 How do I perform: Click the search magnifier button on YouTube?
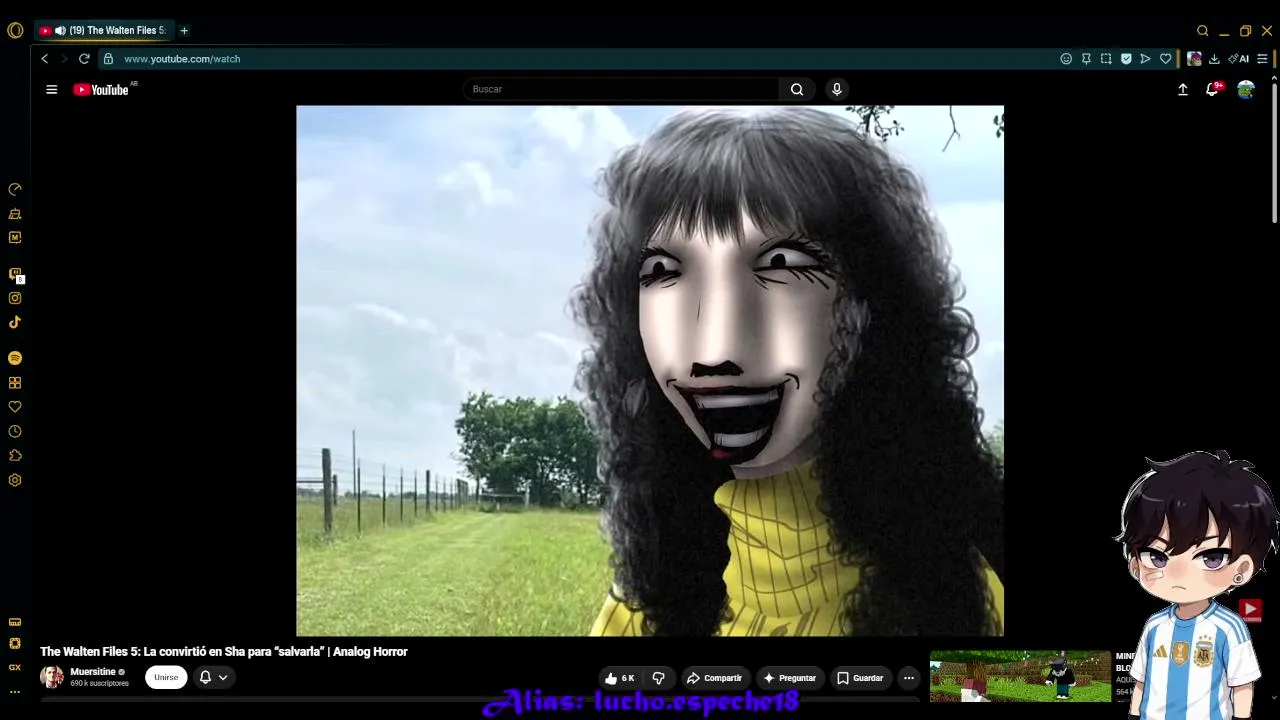tap(797, 89)
